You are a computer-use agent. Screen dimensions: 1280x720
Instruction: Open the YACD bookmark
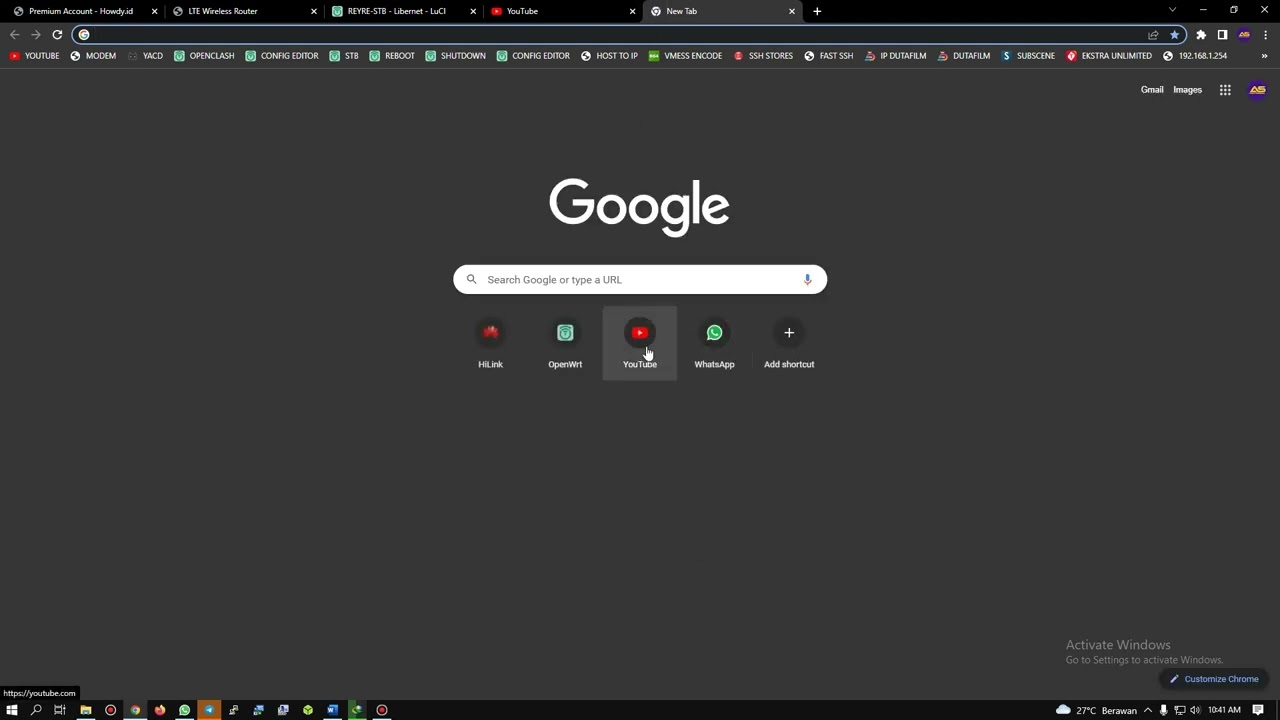coord(145,56)
